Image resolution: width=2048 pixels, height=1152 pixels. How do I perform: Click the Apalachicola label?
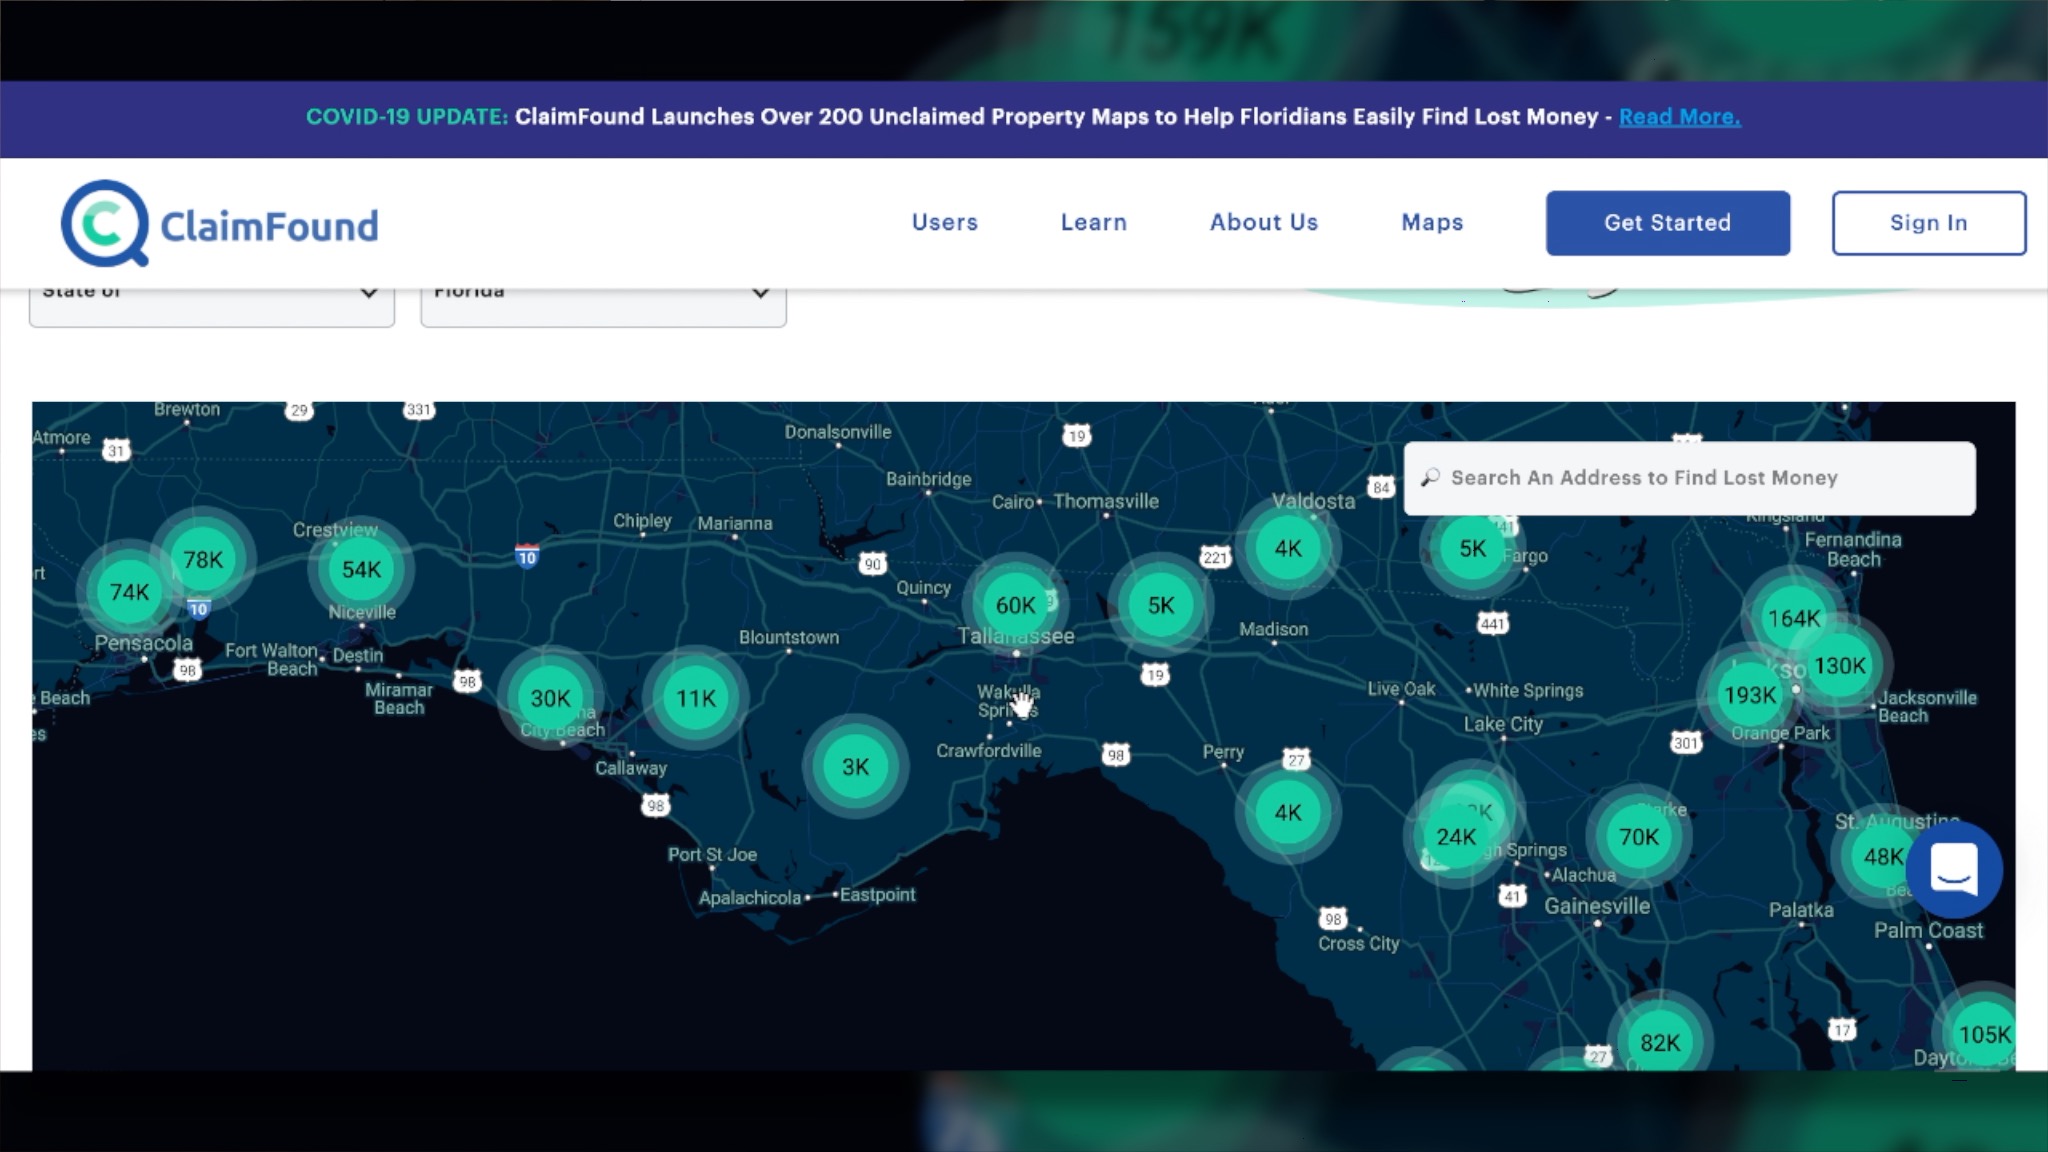[750, 898]
